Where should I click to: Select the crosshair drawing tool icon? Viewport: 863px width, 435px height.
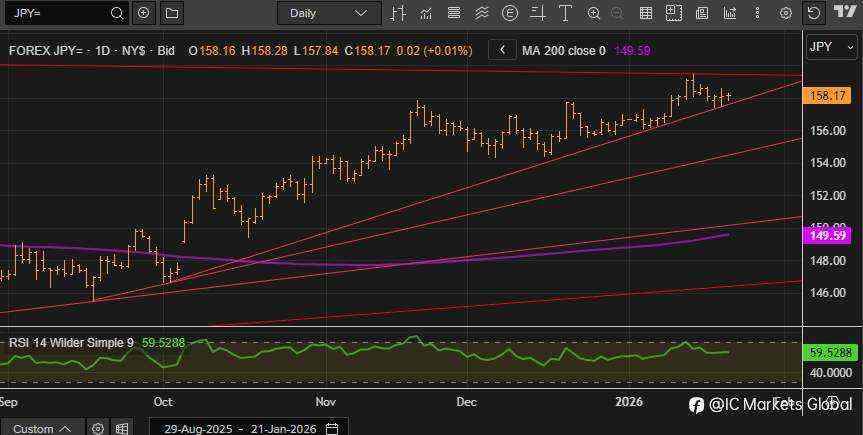537,13
